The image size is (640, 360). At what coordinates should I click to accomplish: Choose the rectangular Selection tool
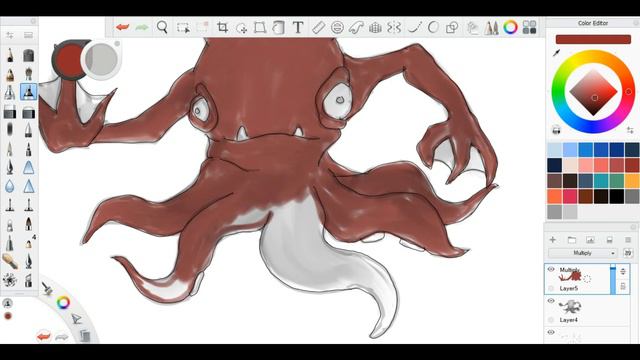click(183, 28)
